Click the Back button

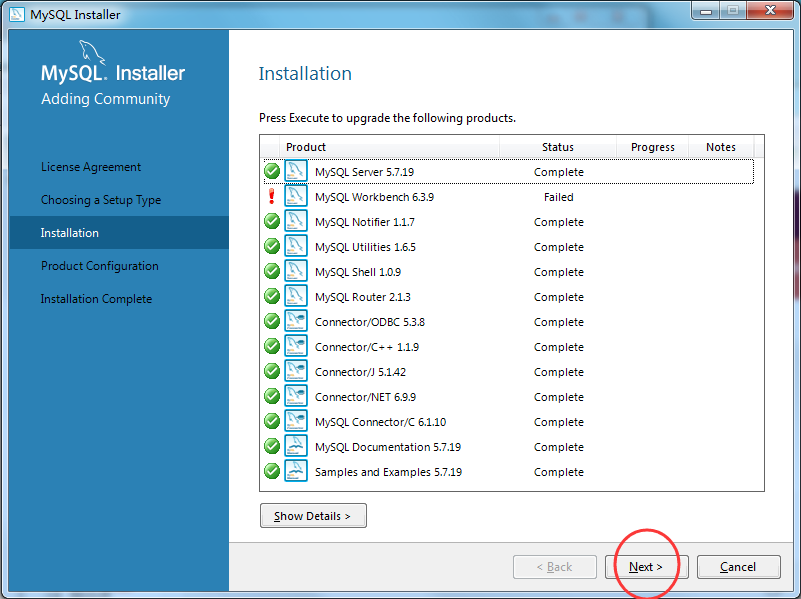[555, 567]
